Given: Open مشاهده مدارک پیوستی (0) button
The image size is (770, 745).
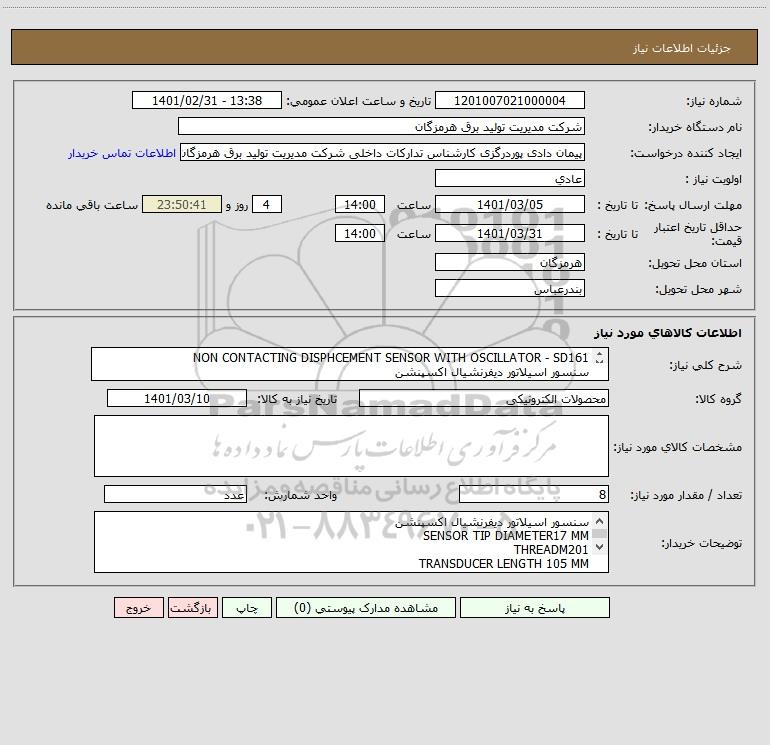Looking at the screenshot, I should click(365, 607).
